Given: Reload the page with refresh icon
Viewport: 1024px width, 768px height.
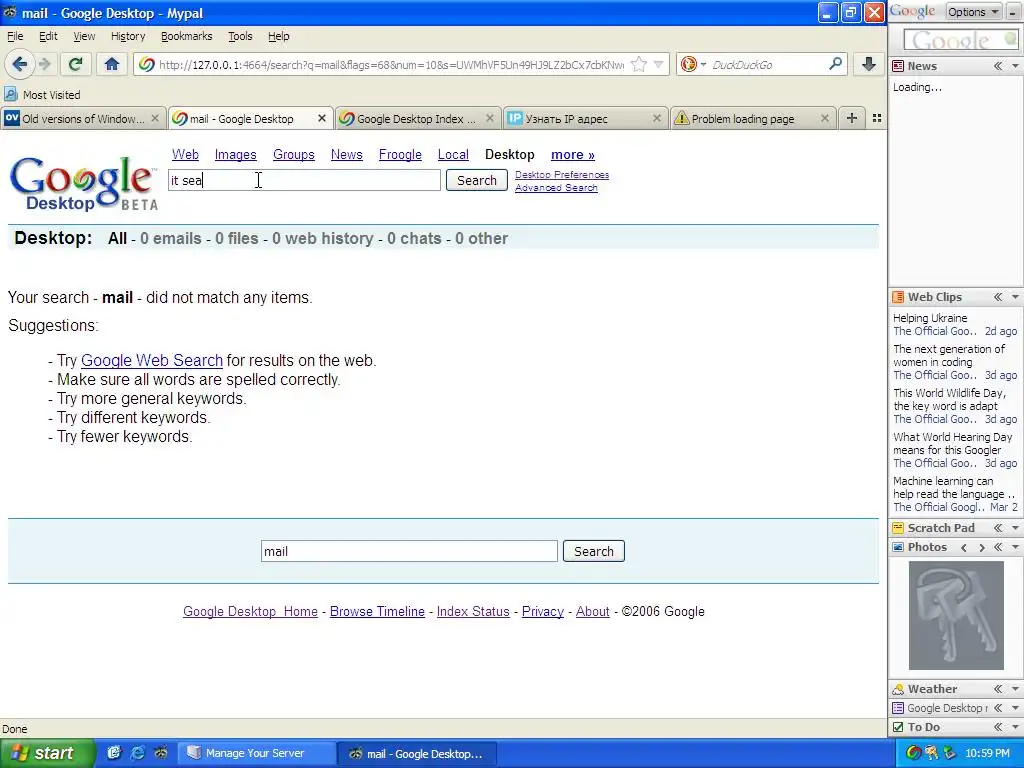Looking at the screenshot, I should pos(76,64).
